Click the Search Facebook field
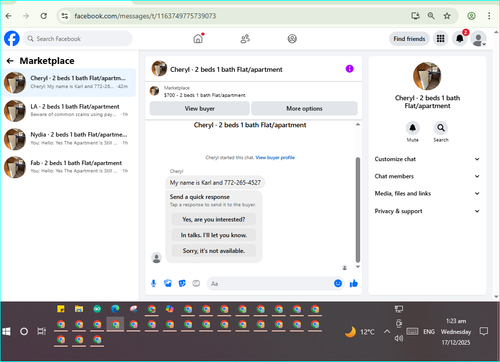500x362 pixels. coord(78,39)
